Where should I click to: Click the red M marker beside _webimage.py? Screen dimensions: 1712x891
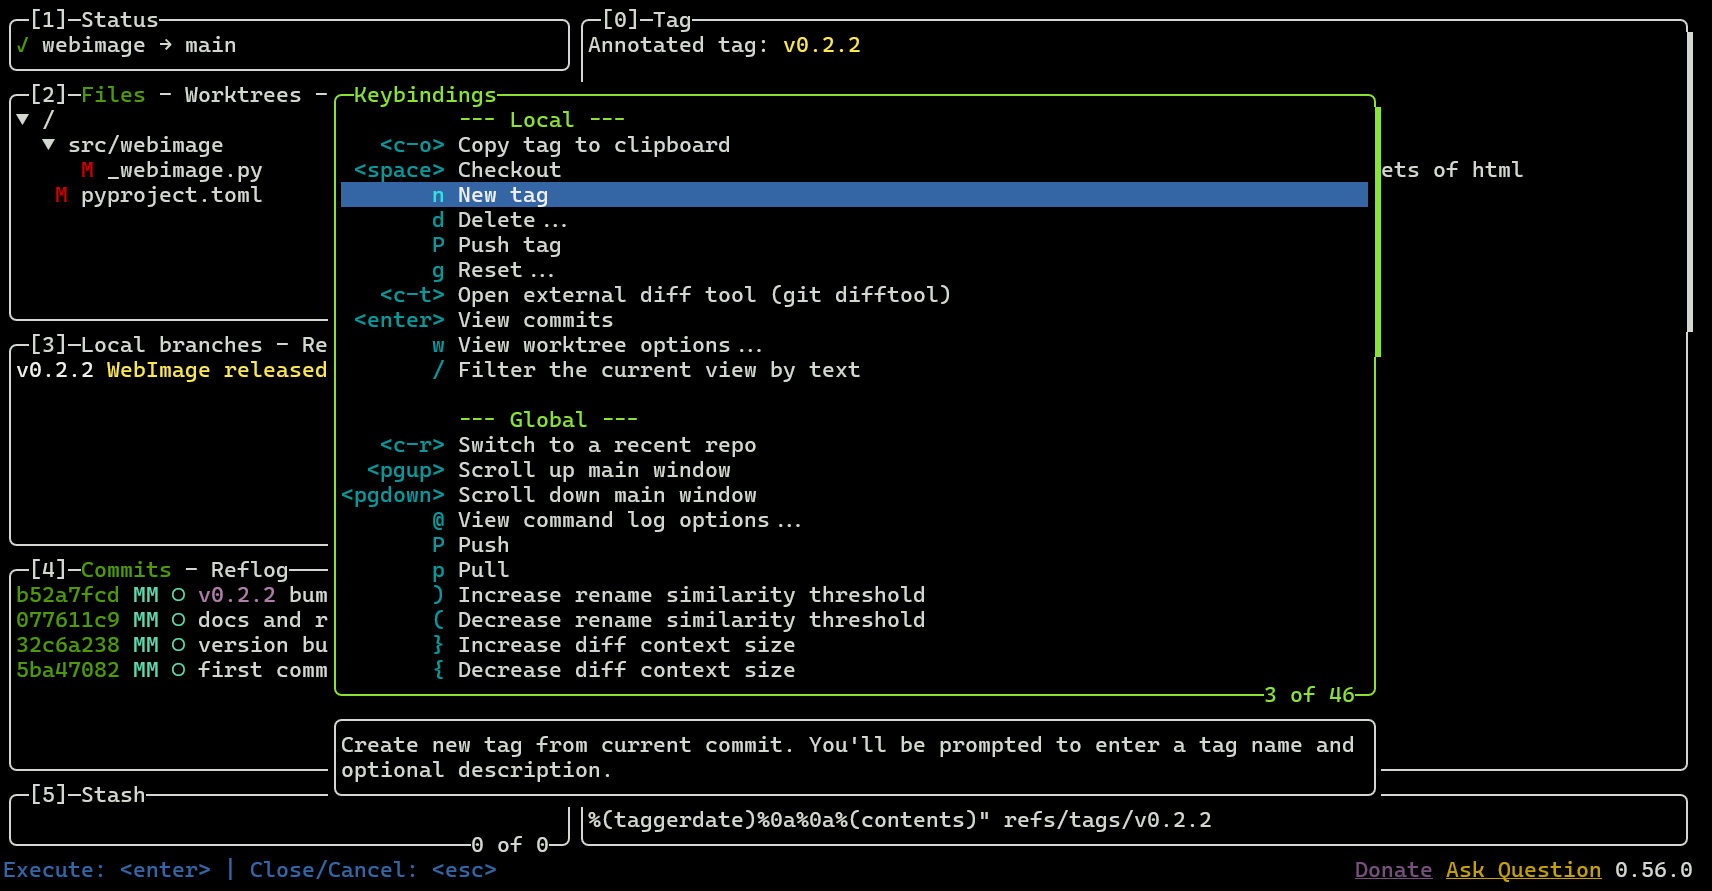point(87,170)
